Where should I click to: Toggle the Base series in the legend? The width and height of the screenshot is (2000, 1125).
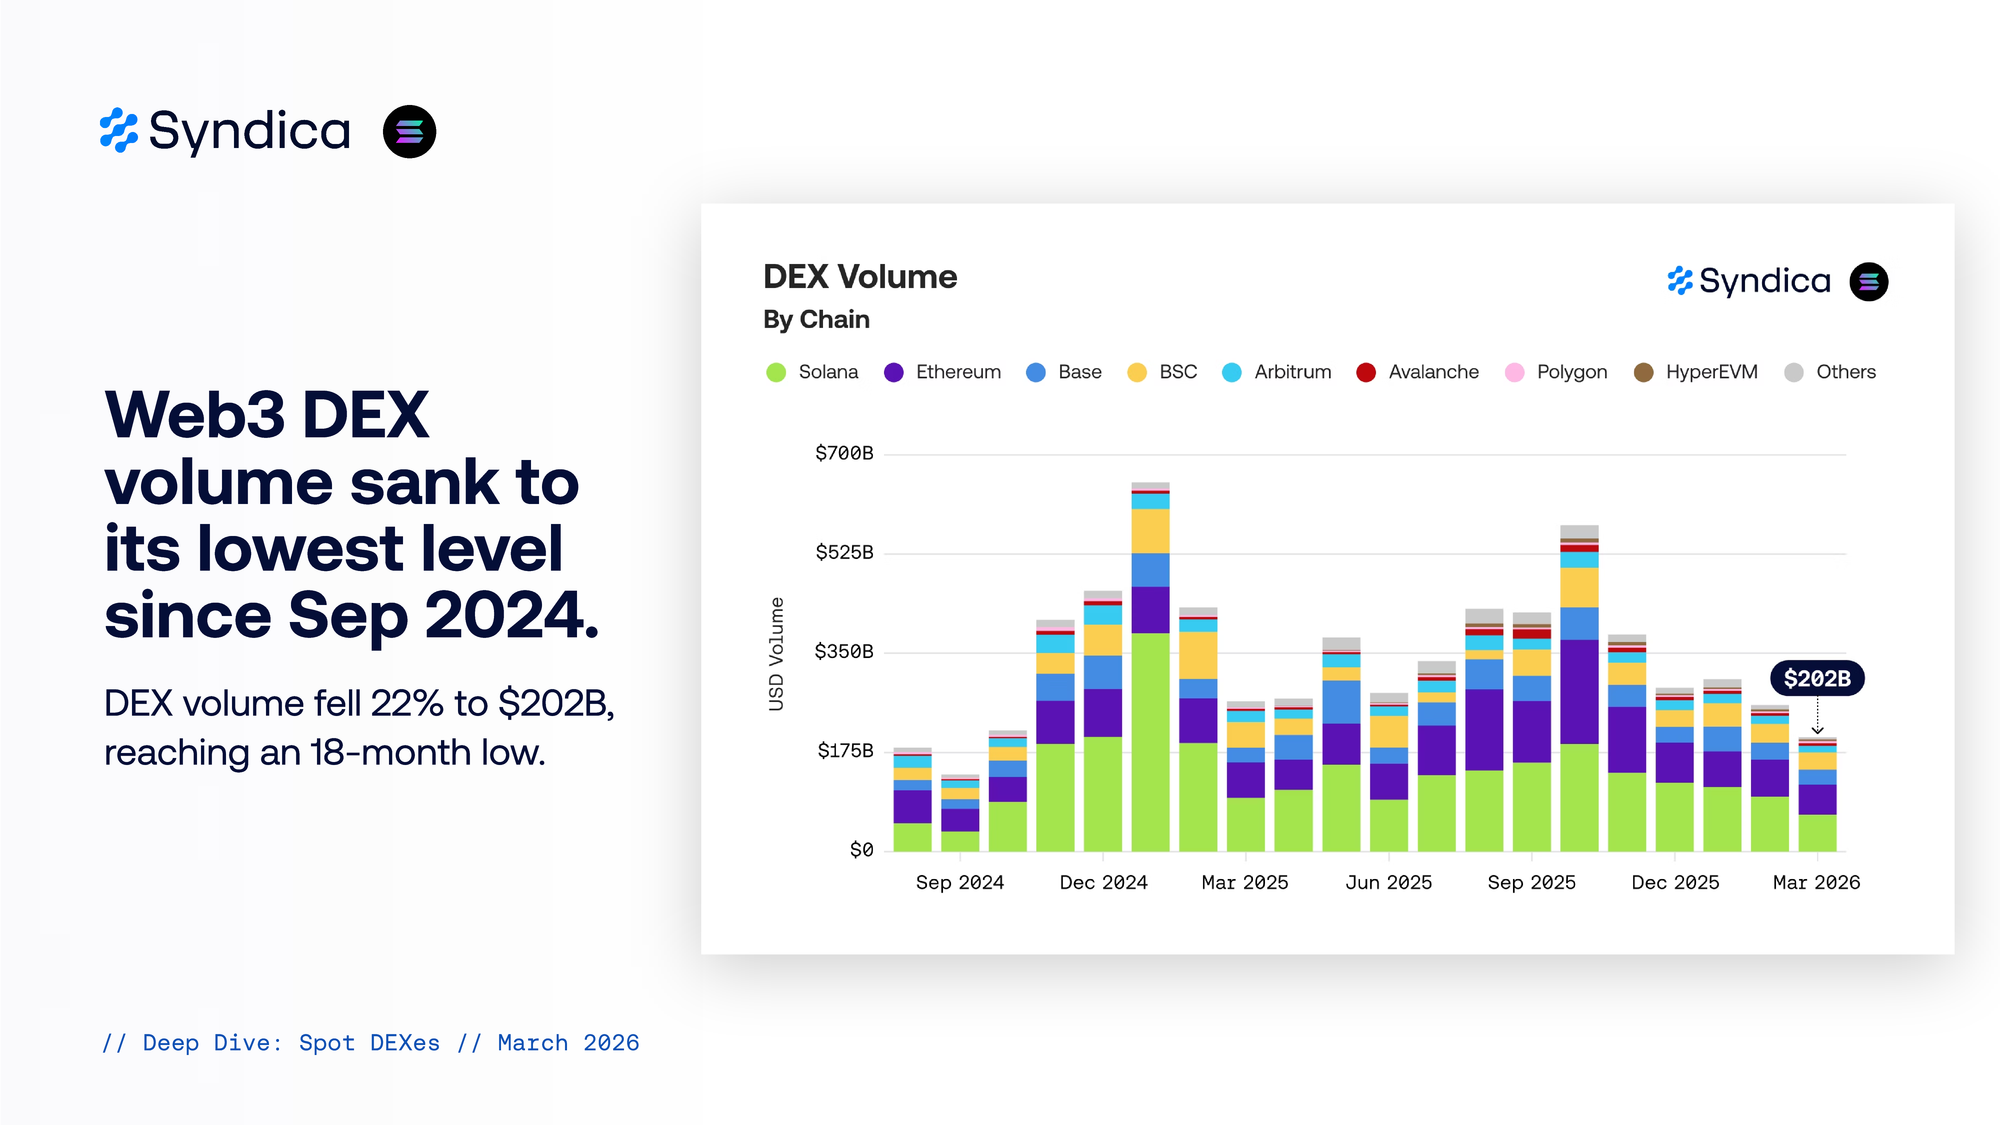(x=1078, y=372)
